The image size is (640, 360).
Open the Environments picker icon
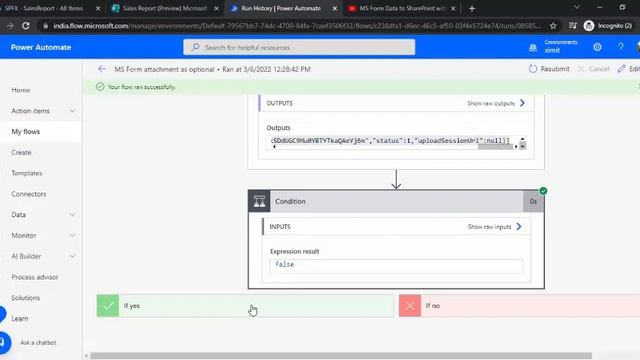(533, 48)
